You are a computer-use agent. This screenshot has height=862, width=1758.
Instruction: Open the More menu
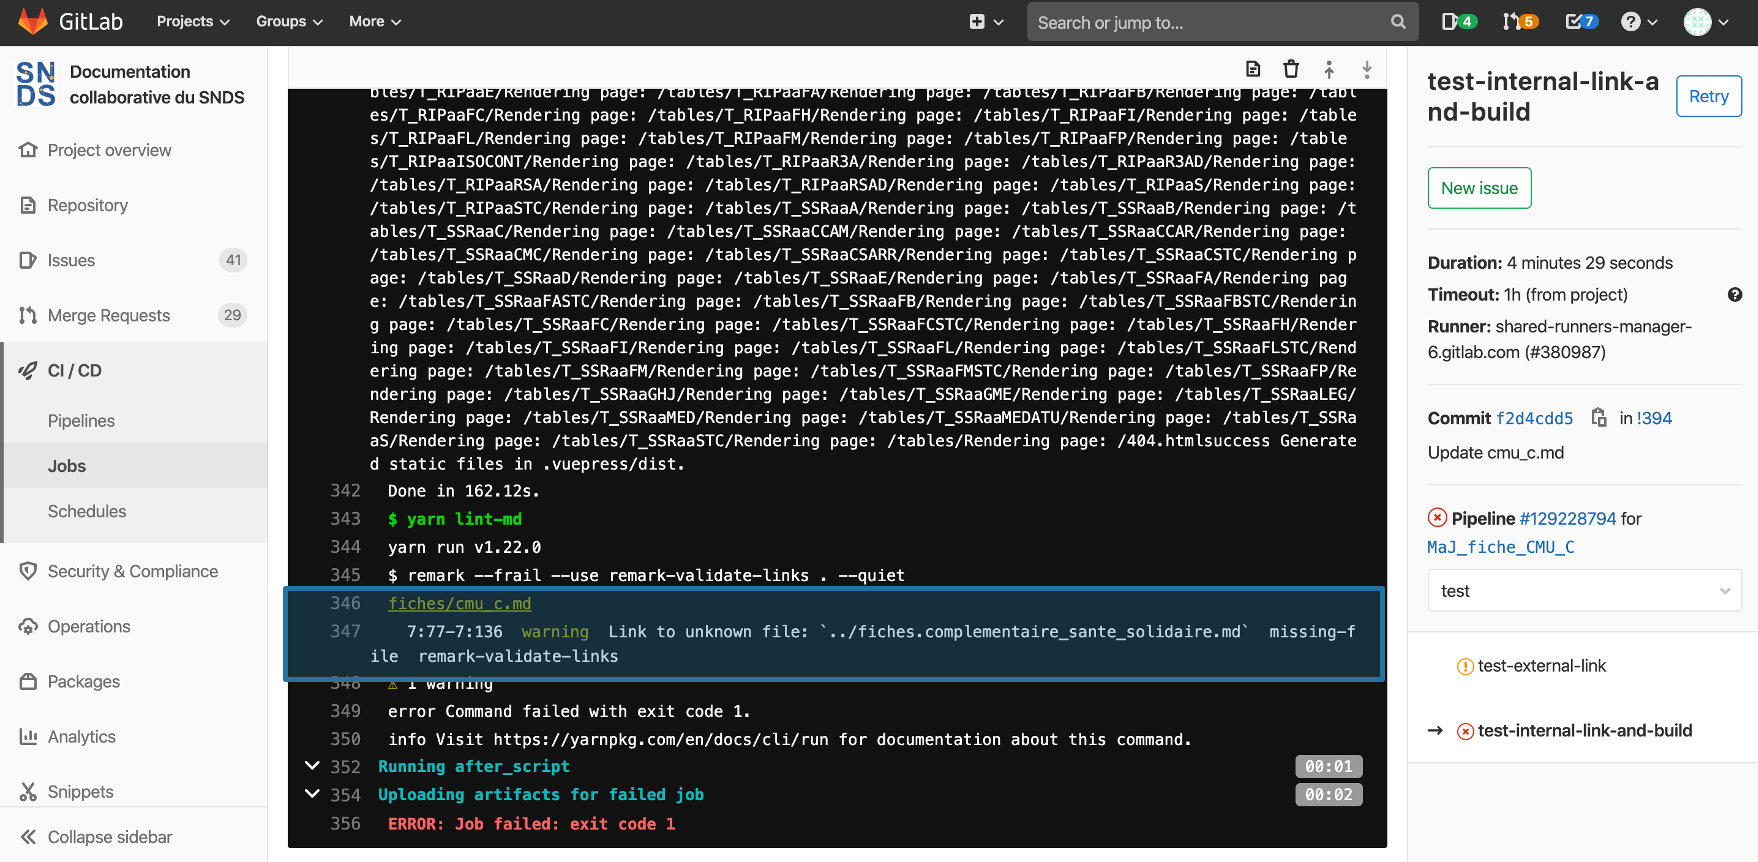click(x=375, y=22)
